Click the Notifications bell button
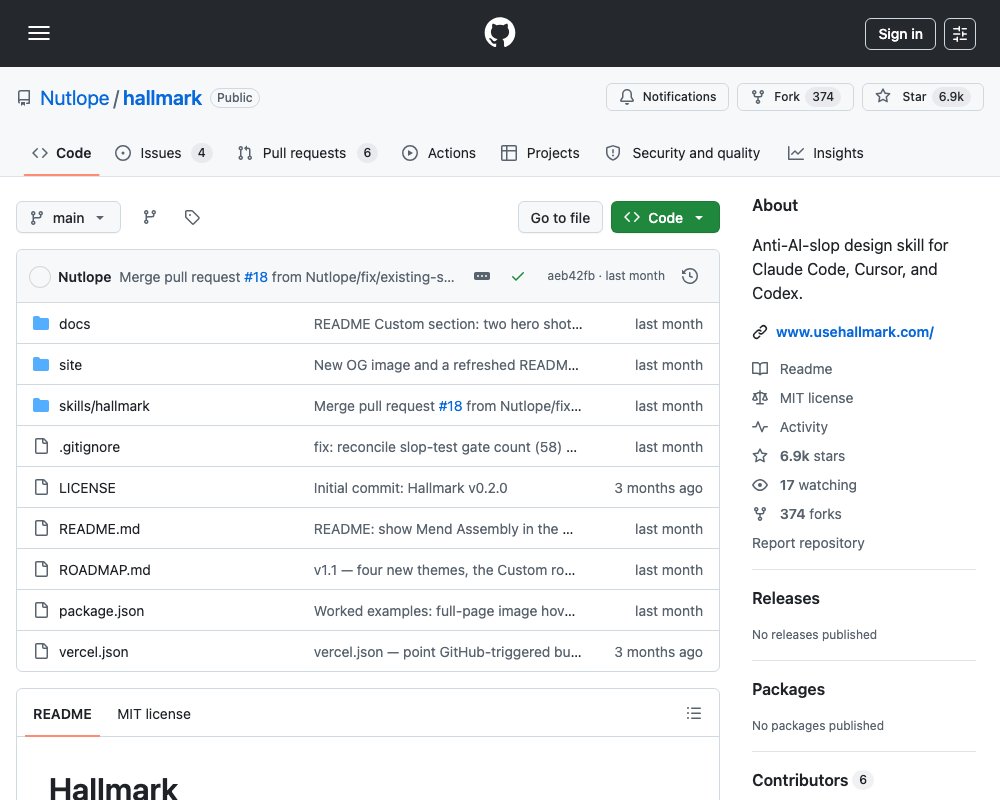This screenshot has height=800, width=1000. point(667,97)
